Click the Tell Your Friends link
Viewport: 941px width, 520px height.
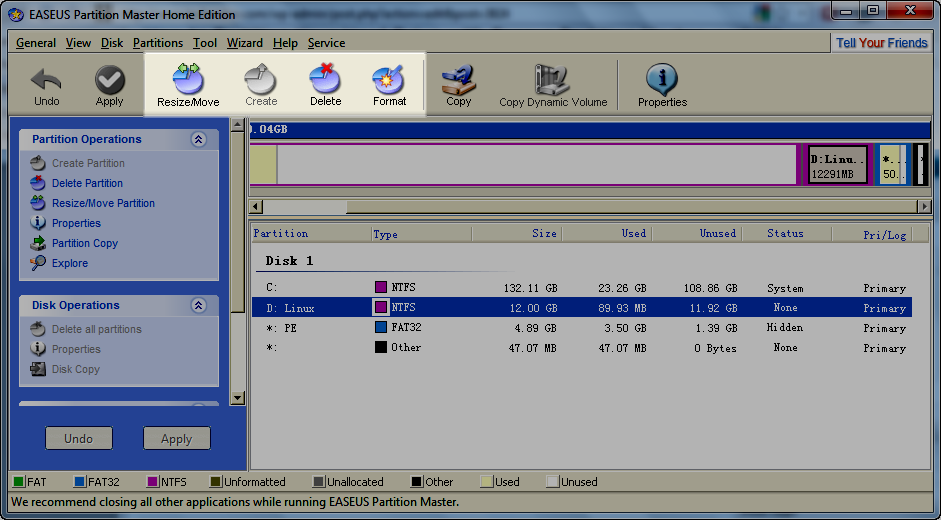tap(882, 43)
